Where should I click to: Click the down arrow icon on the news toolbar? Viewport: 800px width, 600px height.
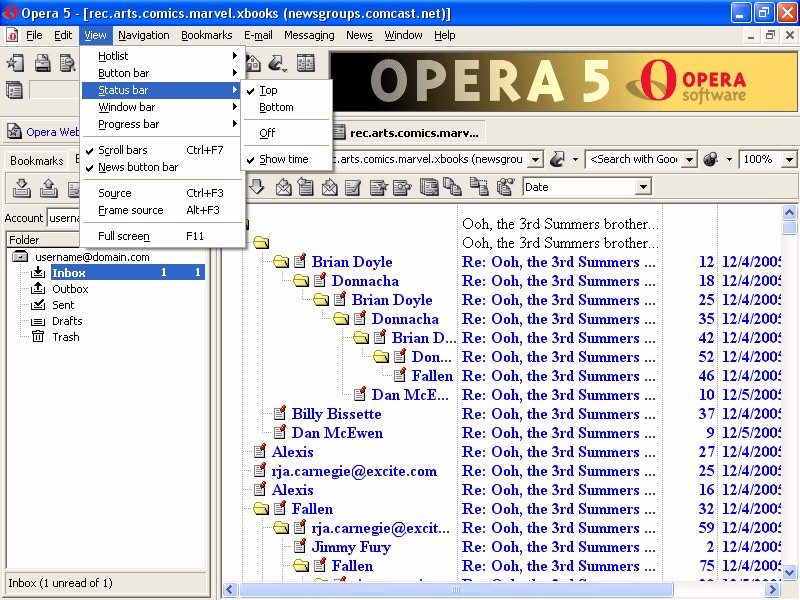257,187
